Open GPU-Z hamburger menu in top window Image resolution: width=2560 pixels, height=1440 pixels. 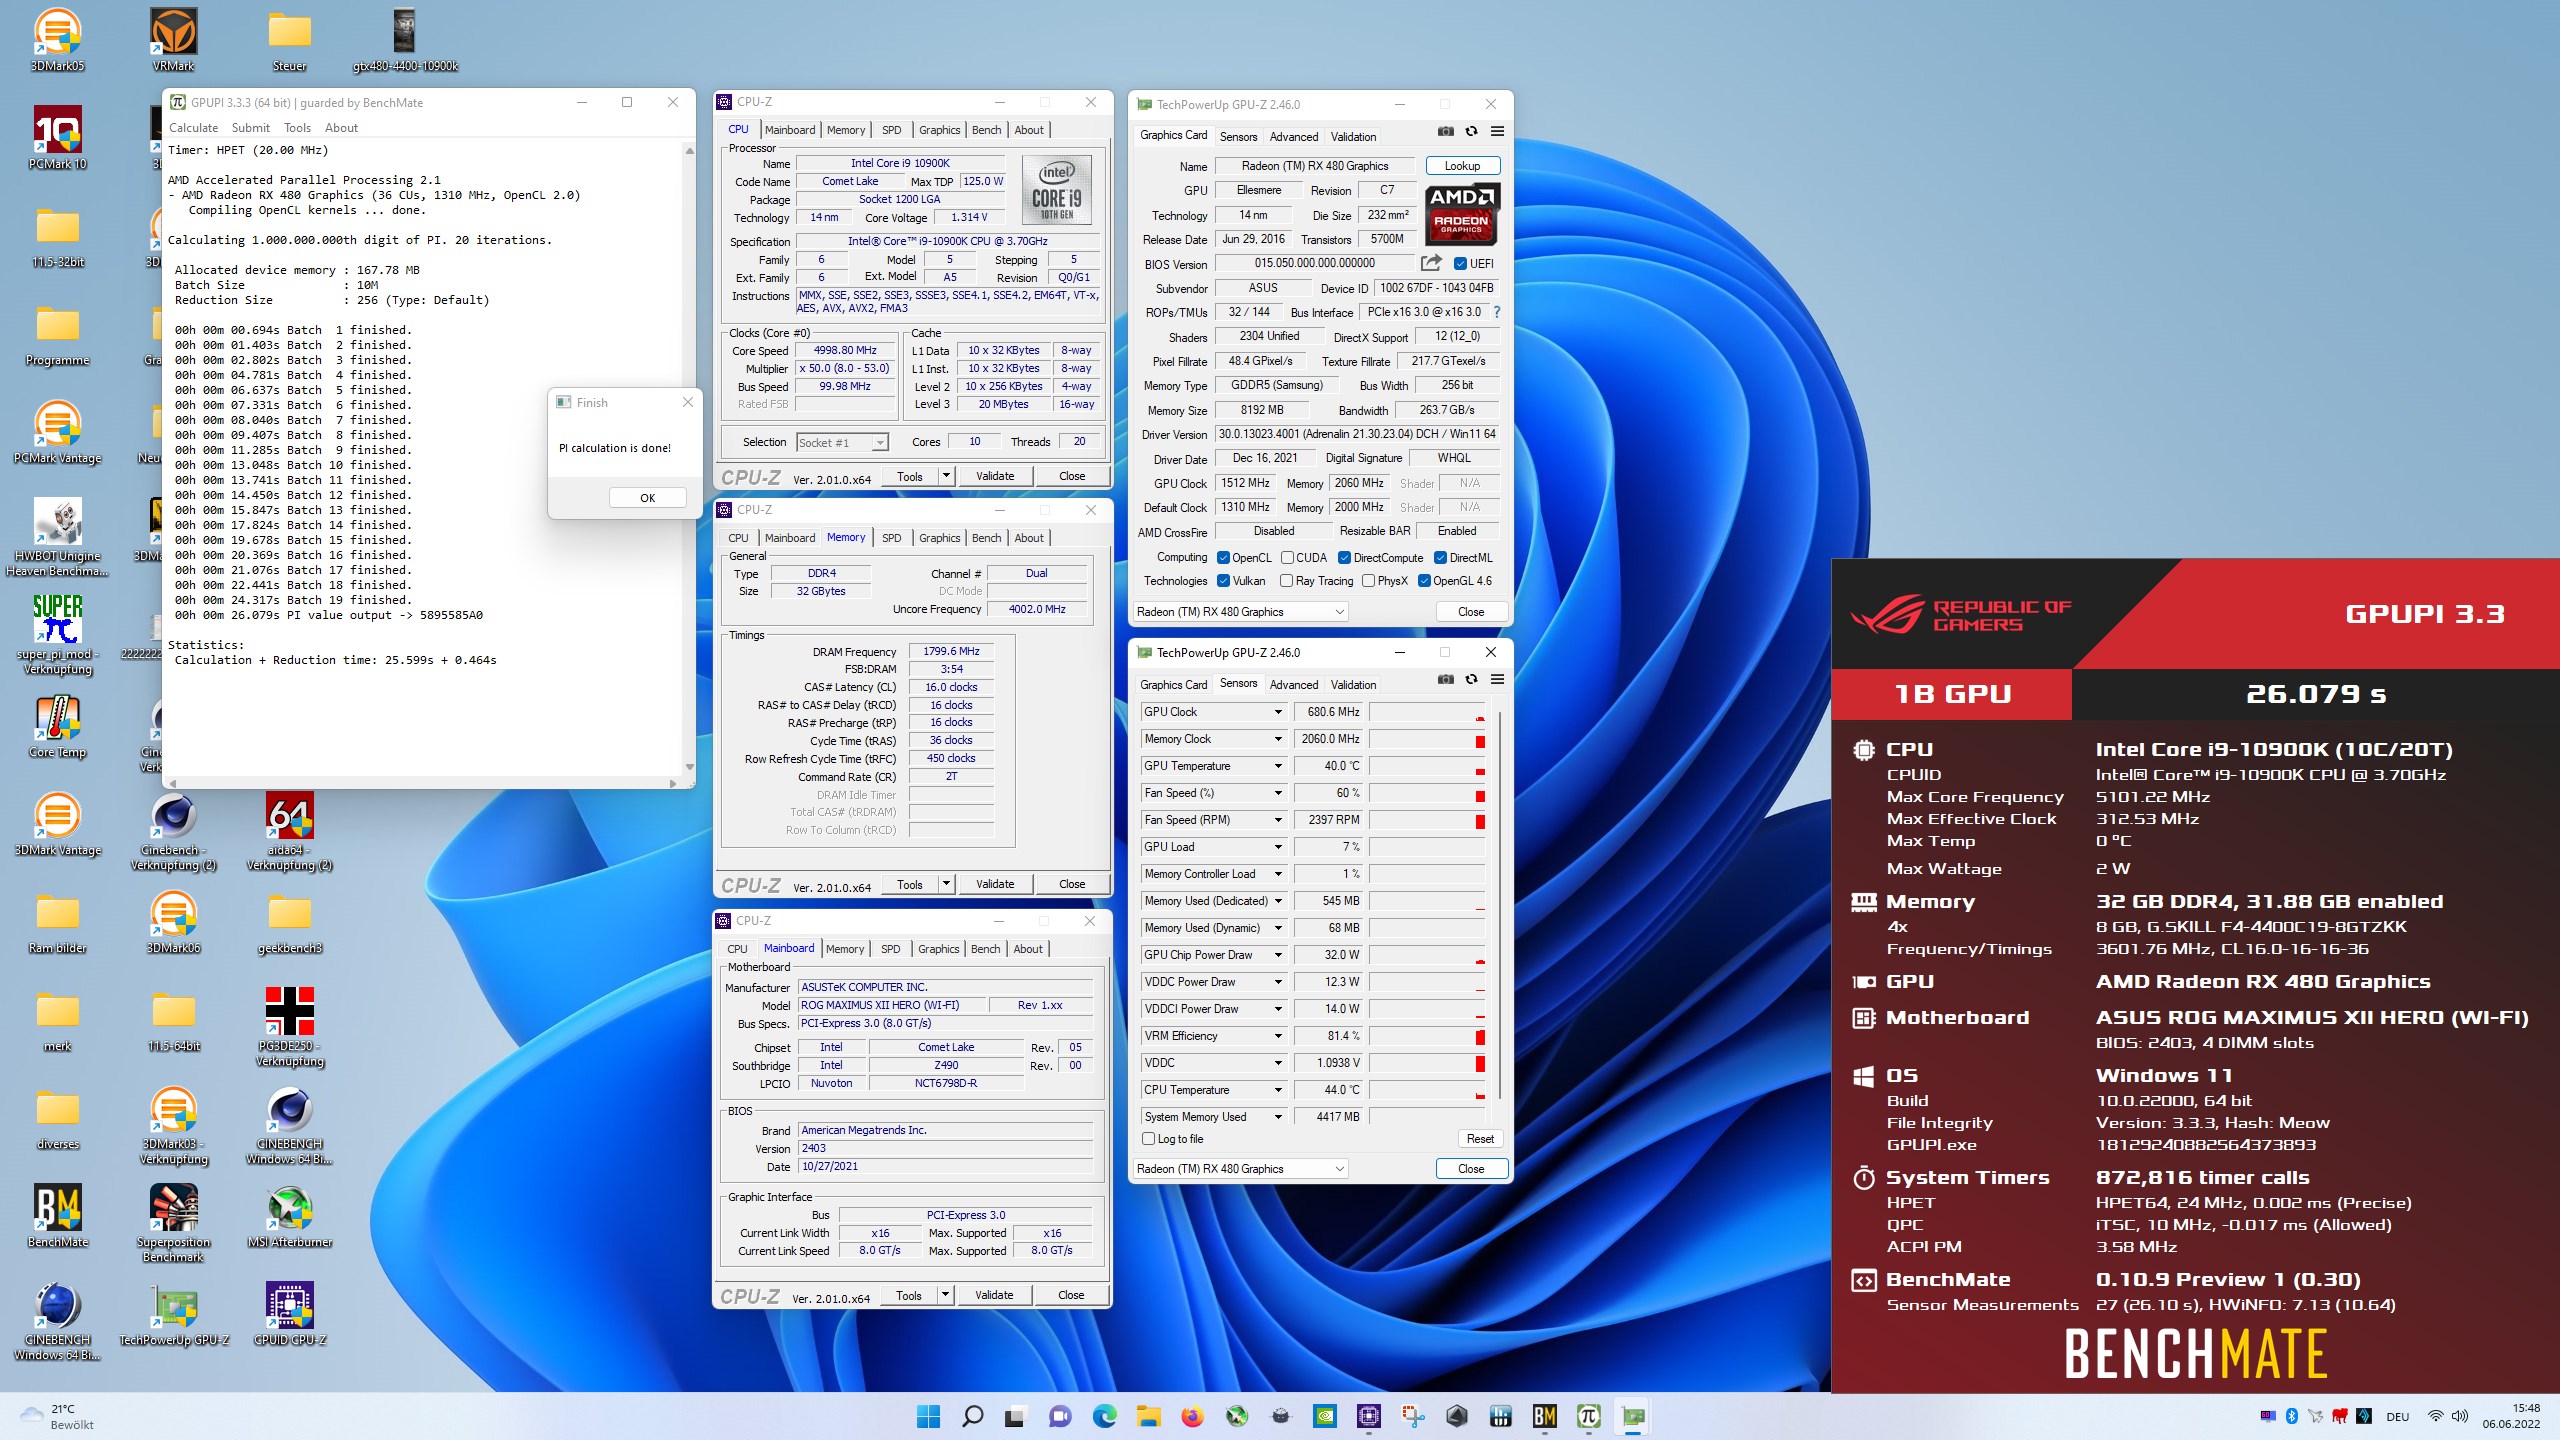[x=1497, y=131]
